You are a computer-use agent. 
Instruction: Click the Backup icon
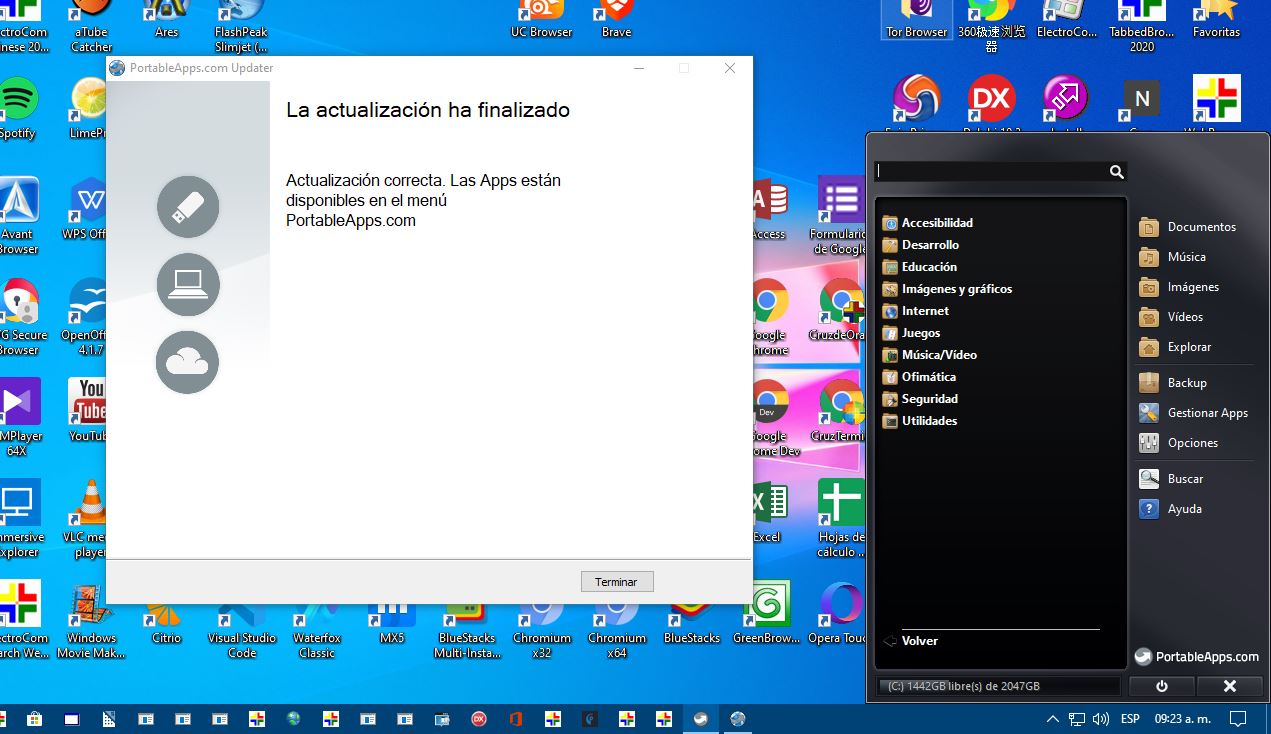pos(1149,383)
